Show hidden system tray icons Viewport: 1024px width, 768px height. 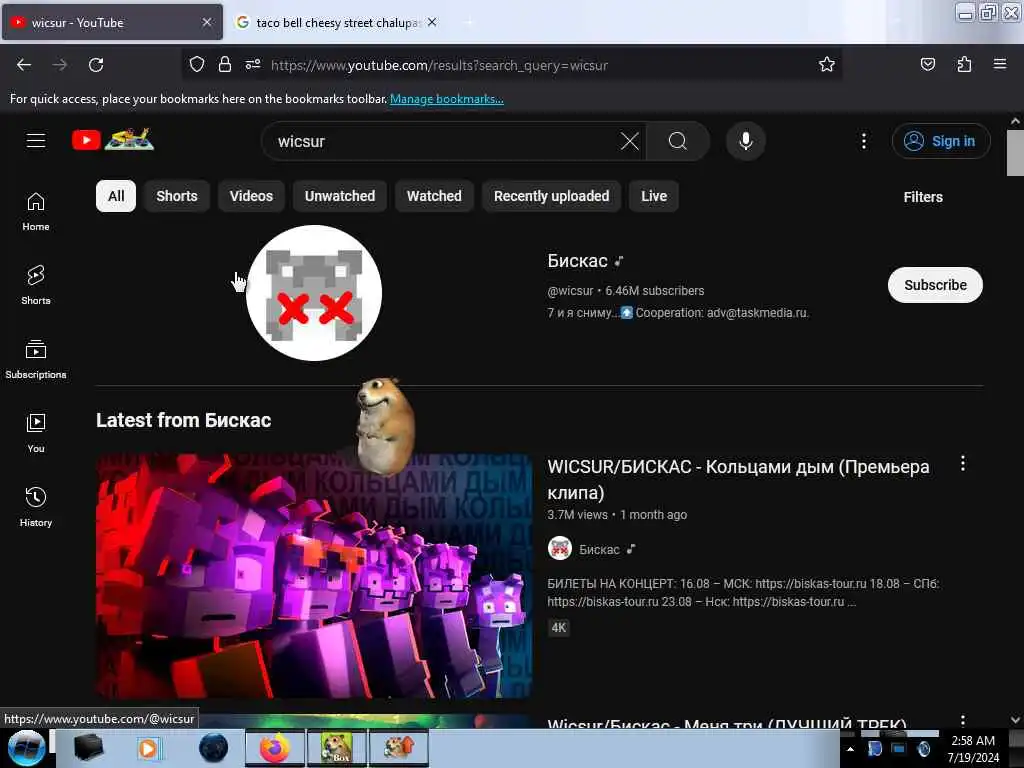click(x=850, y=749)
